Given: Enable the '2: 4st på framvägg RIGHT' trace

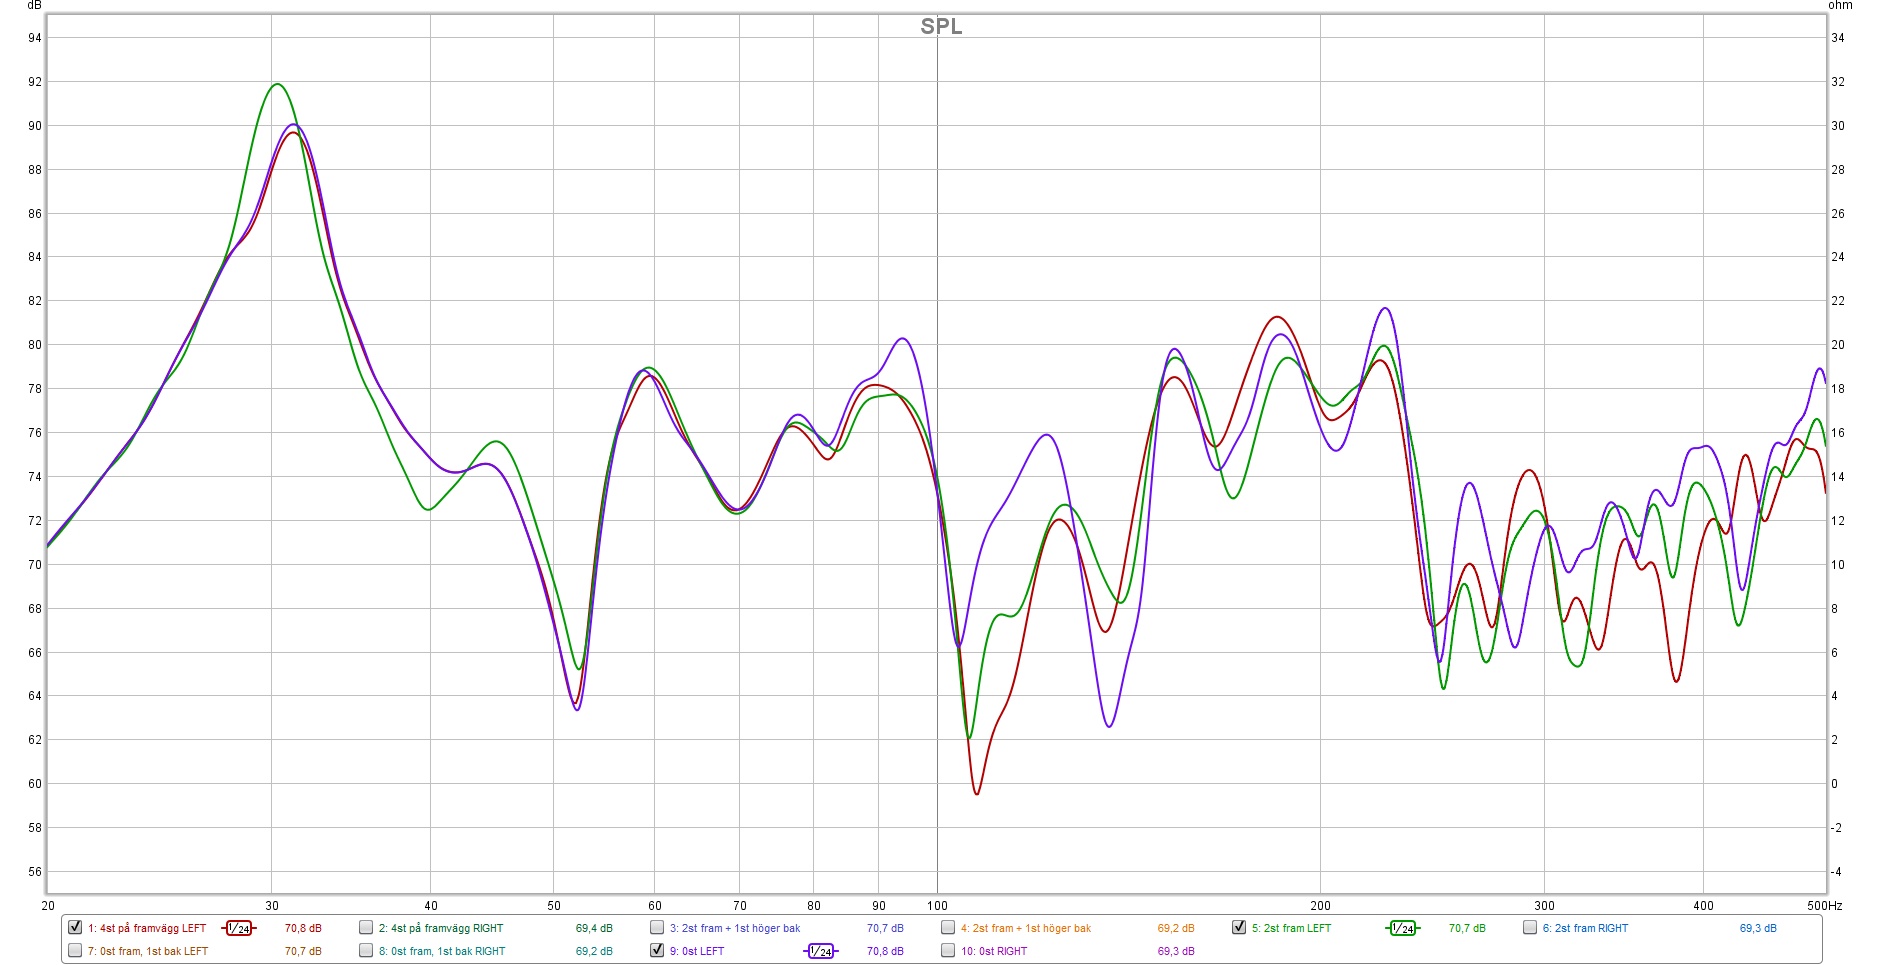Looking at the screenshot, I should point(366,927).
